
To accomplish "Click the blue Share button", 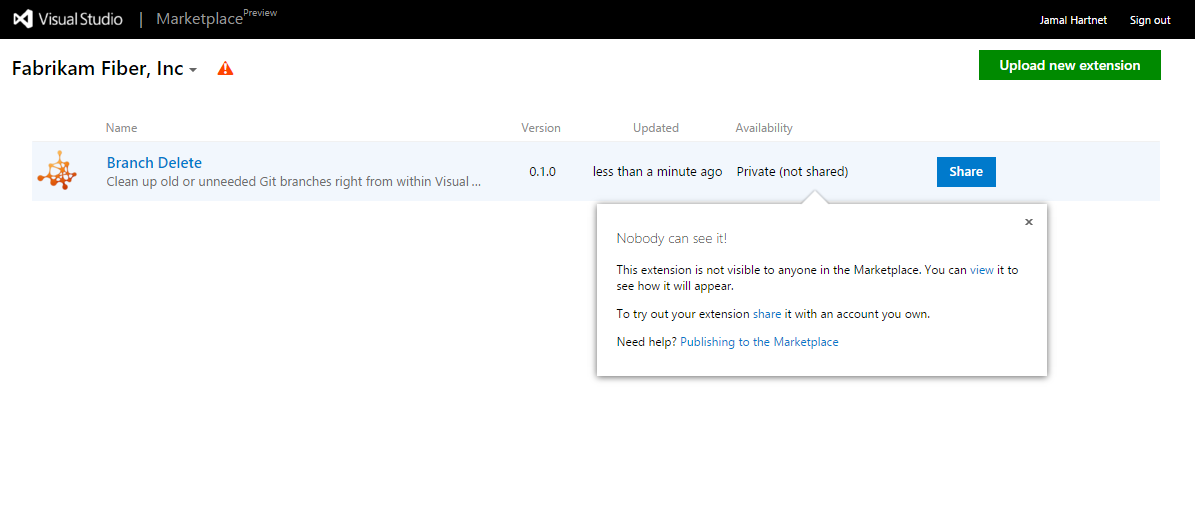I will pos(966,171).
